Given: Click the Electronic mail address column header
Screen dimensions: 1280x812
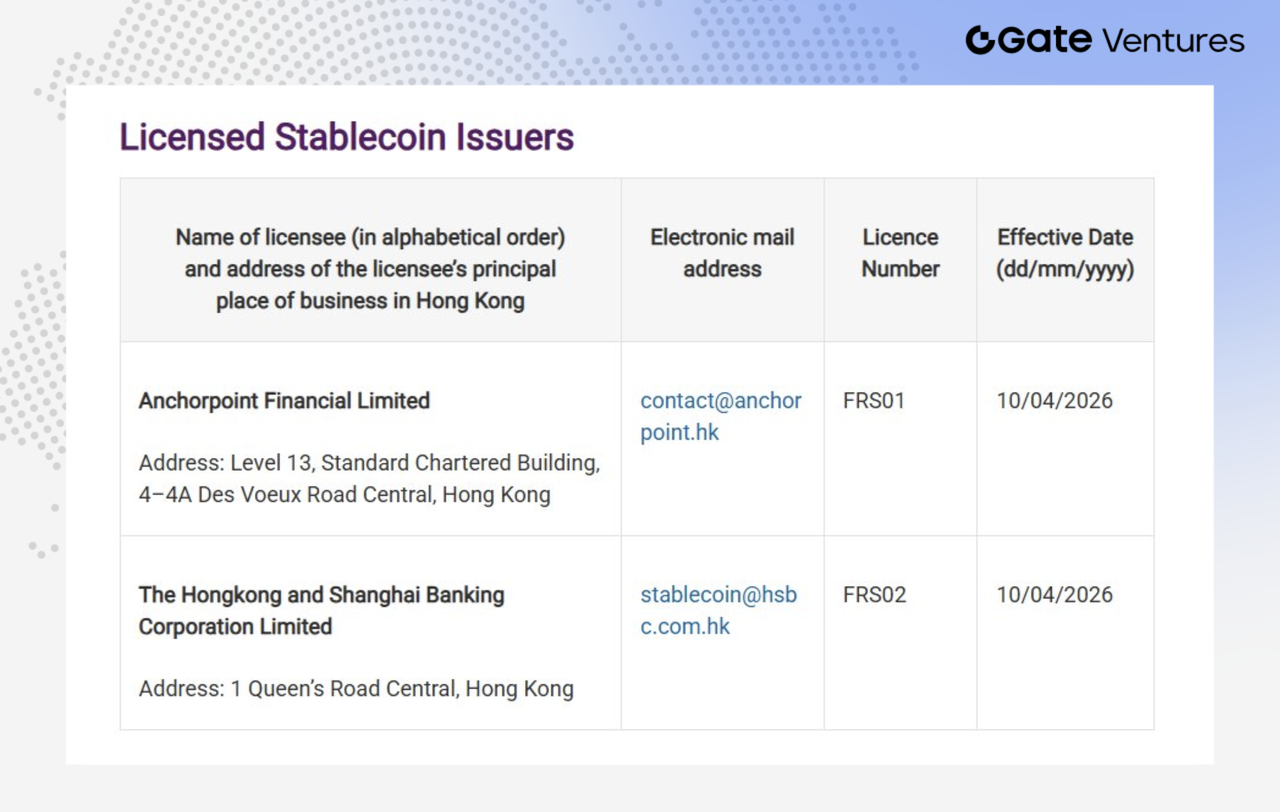Looking at the screenshot, I should tap(722, 253).
